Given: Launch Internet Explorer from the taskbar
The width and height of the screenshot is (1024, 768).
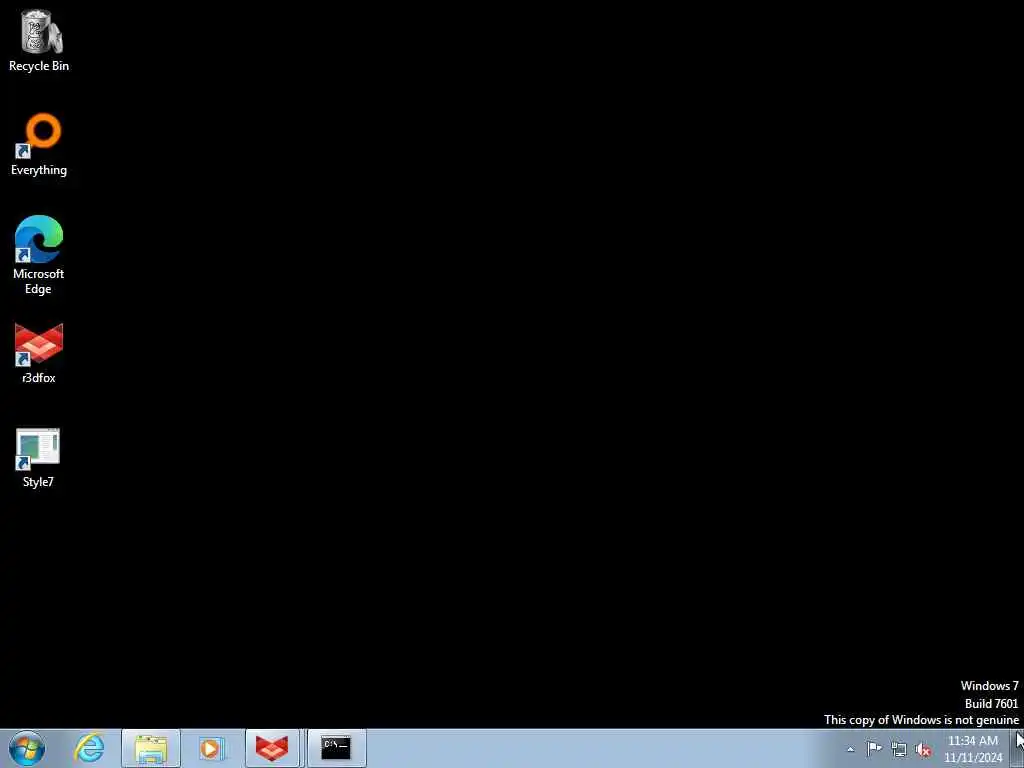Looking at the screenshot, I should coord(89,748).
